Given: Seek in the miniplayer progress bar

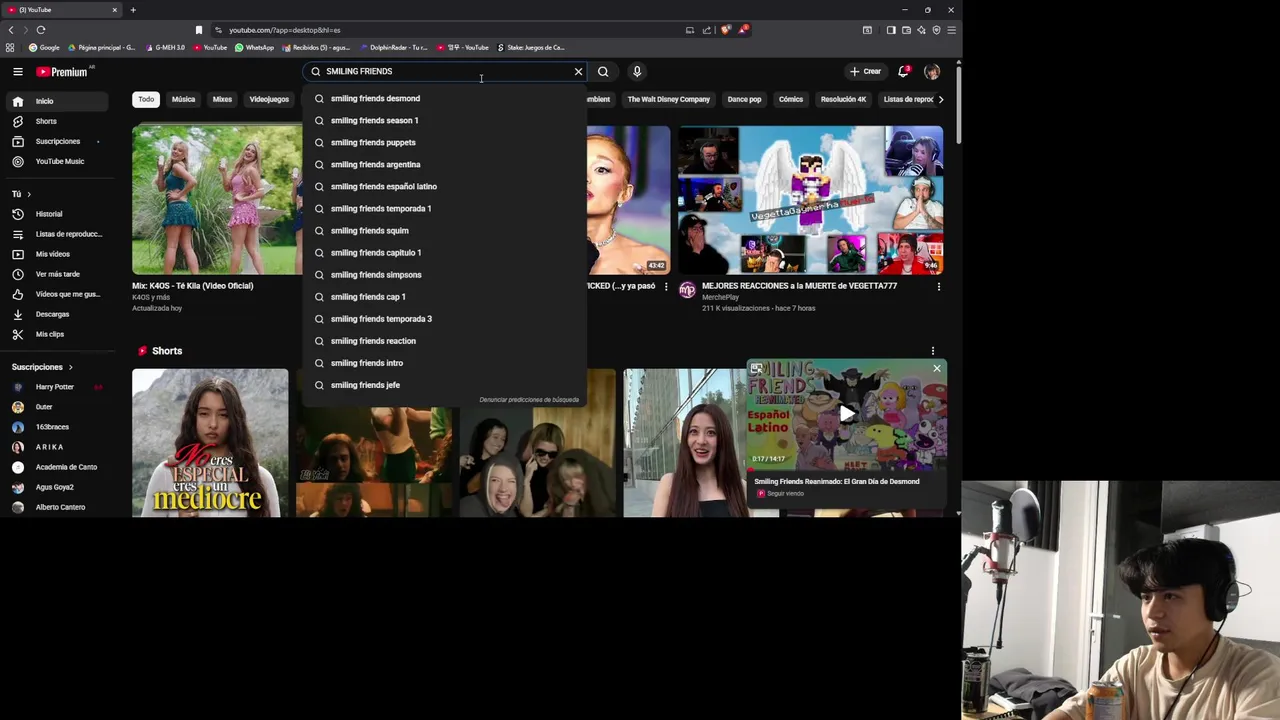Looking at the screenshot, I should click(x=847, y=470).
